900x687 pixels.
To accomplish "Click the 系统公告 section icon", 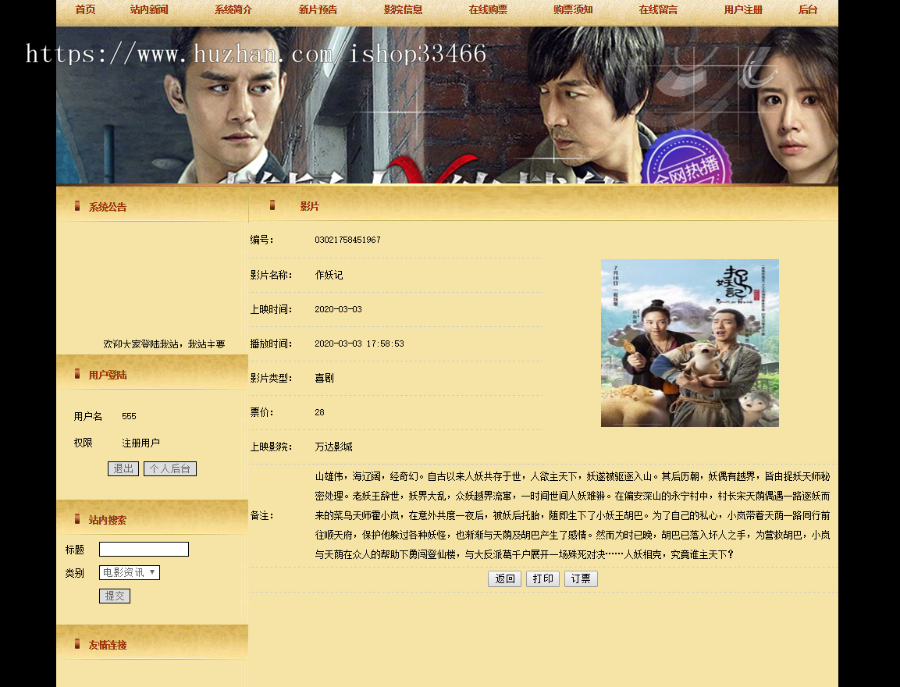I will tap(79, 205).
